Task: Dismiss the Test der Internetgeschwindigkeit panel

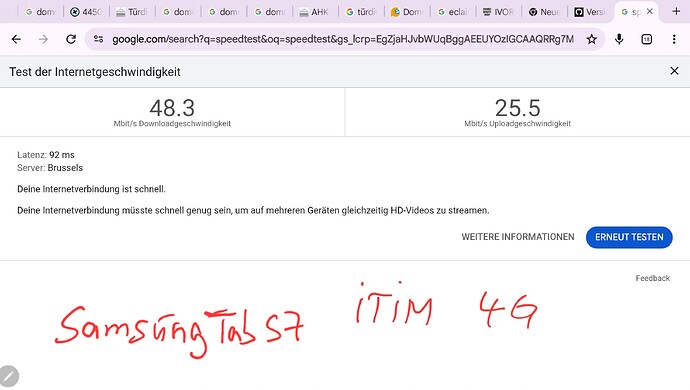Action: click(674, 71)
